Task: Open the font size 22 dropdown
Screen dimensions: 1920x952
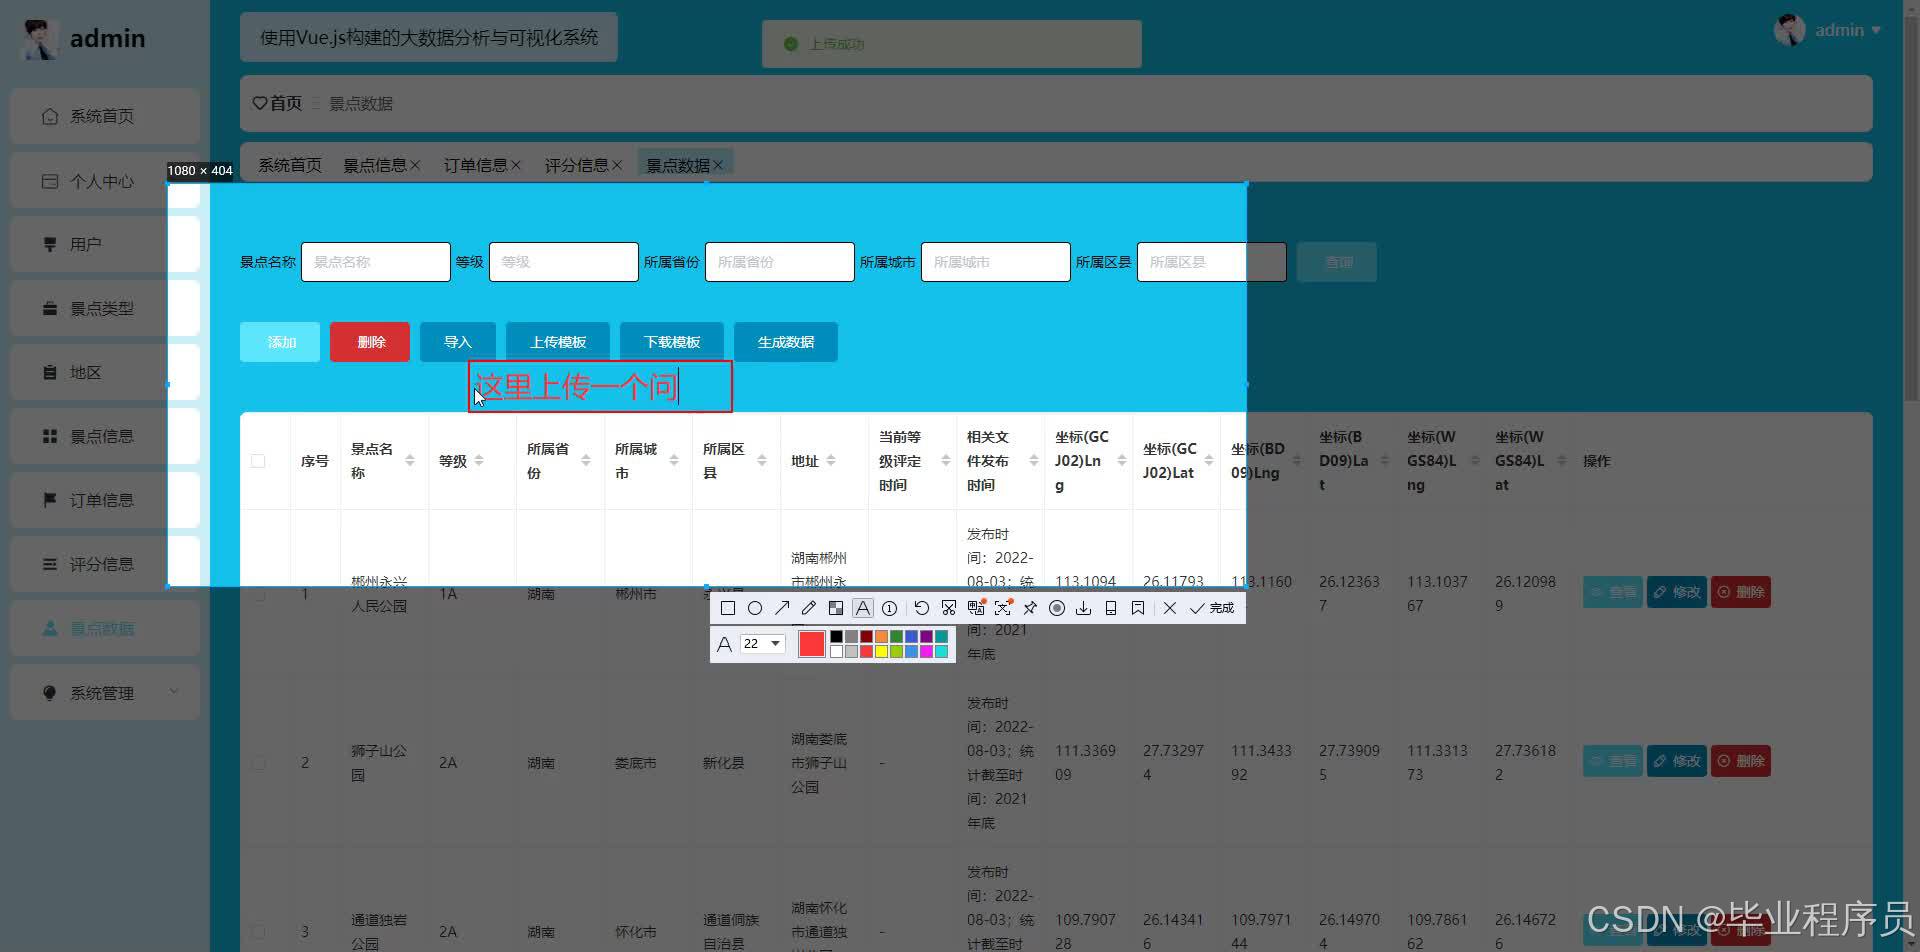Action: pos(763,644)
